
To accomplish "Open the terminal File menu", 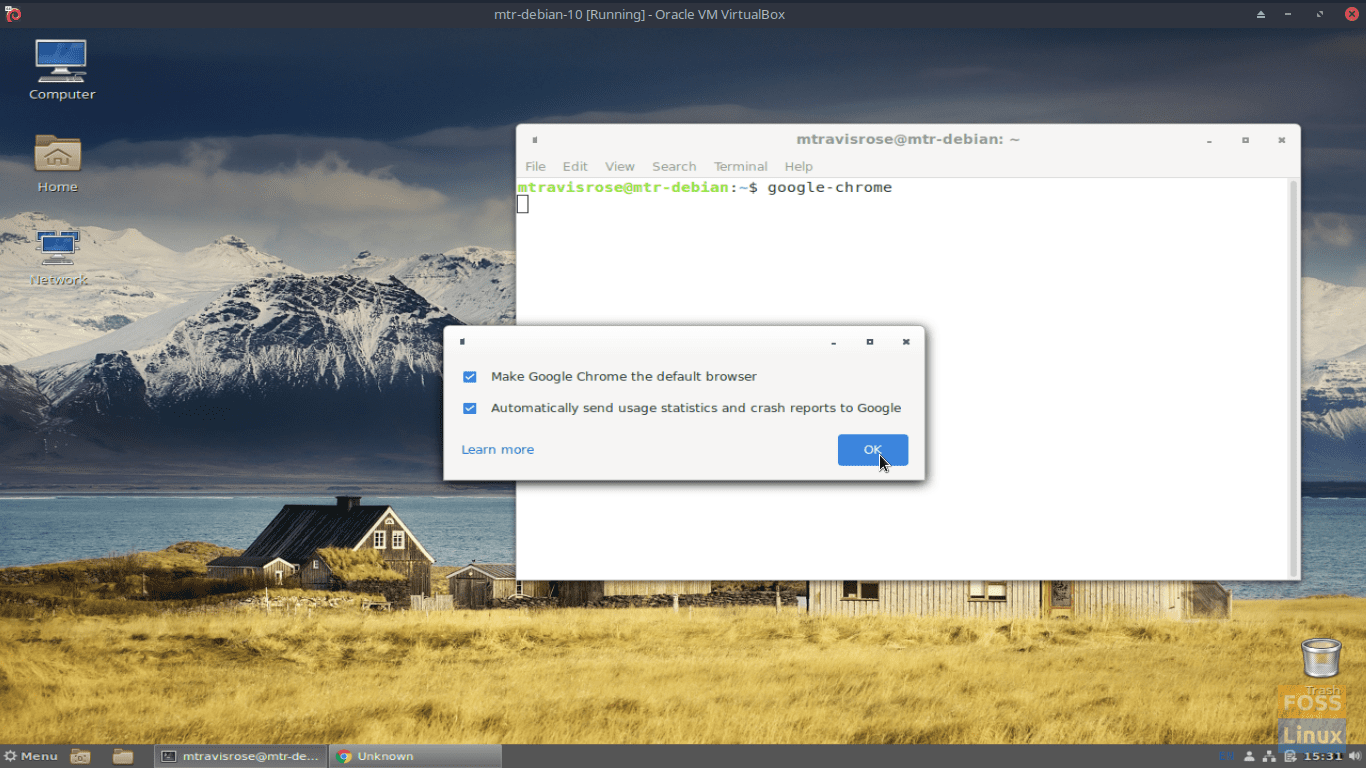I will pyautogui.click(x=536, y=166).
